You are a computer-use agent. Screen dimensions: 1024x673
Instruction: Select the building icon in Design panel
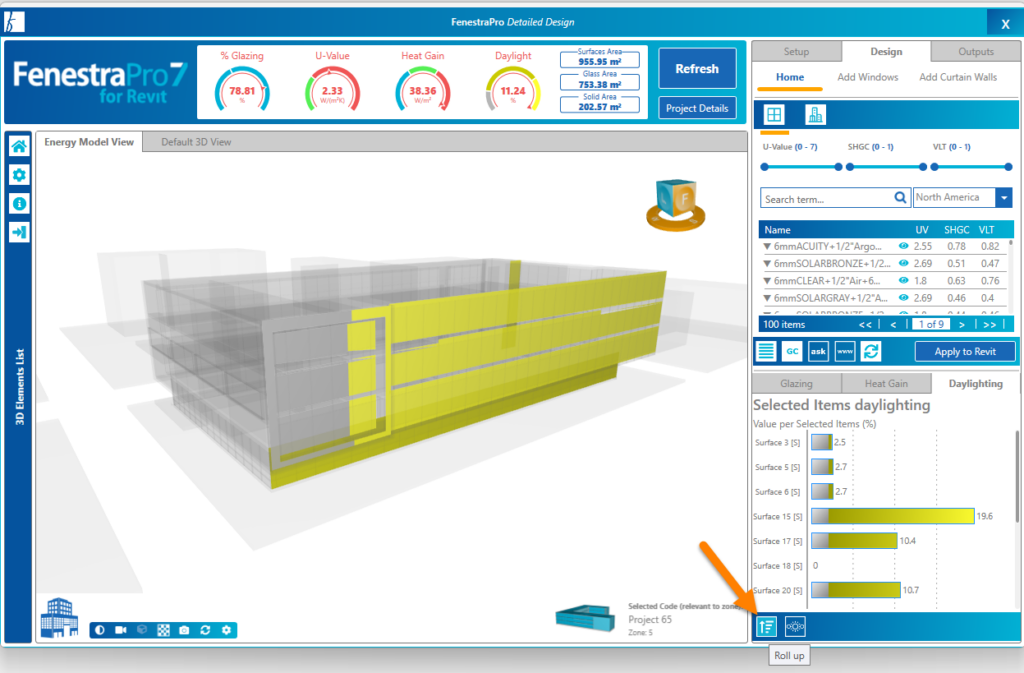[x=815, y=115]
